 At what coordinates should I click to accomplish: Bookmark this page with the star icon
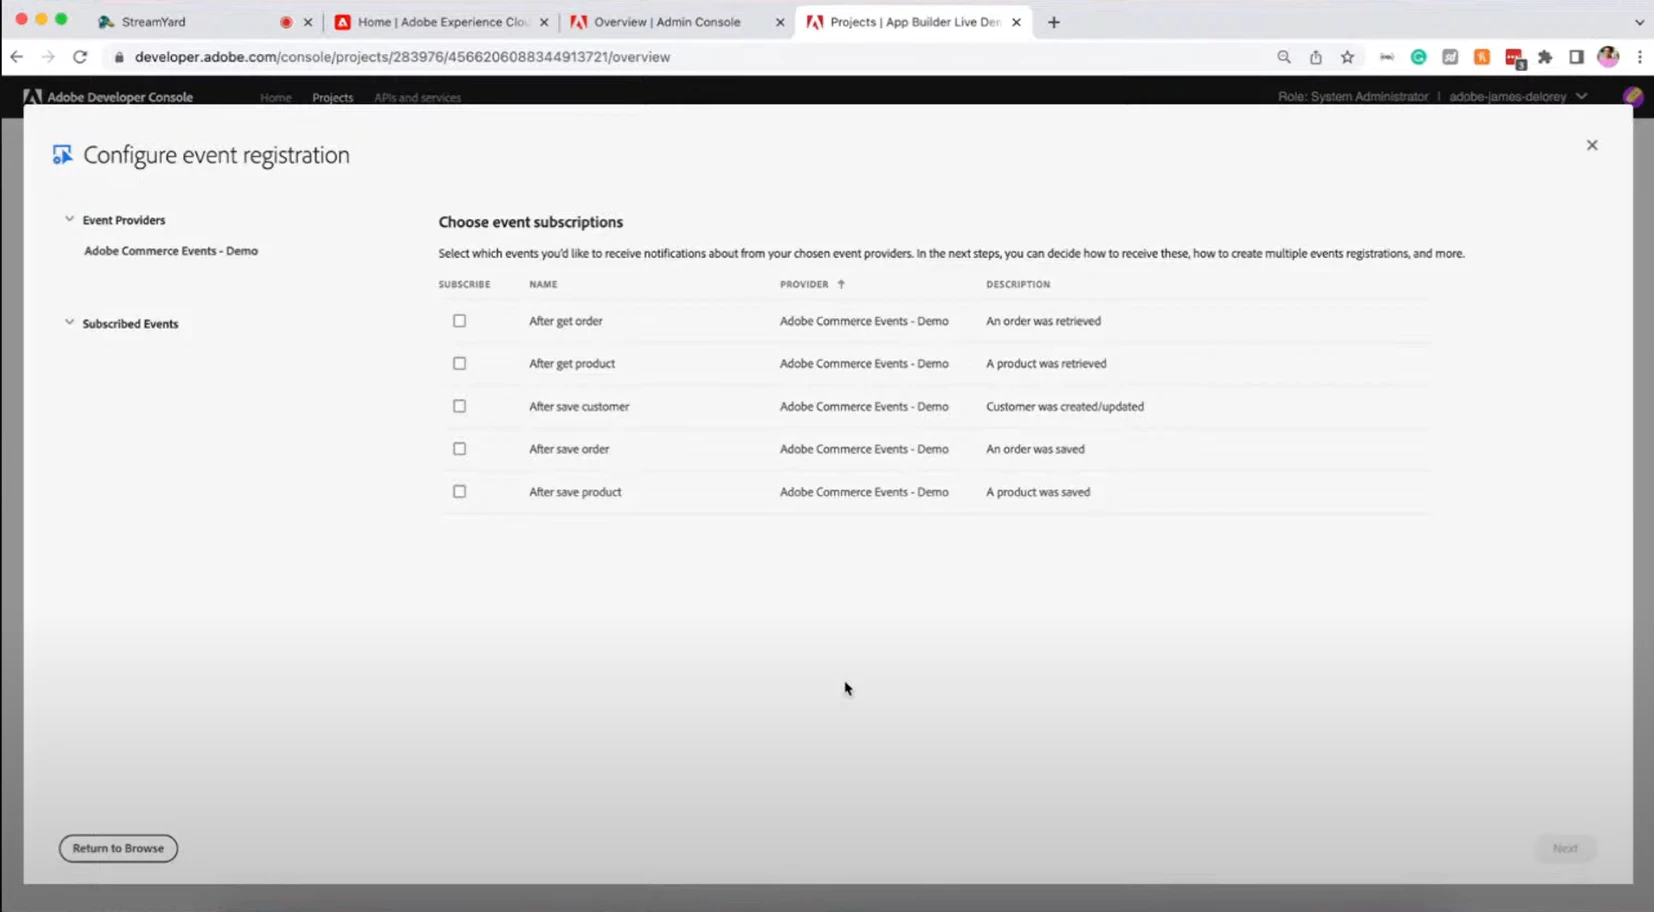[1348, 57]
